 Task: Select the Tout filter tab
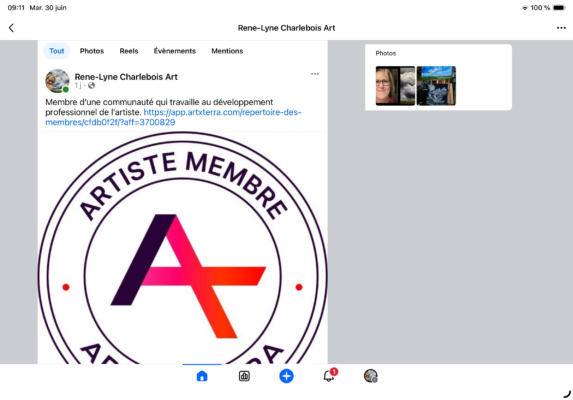[57, 51]
